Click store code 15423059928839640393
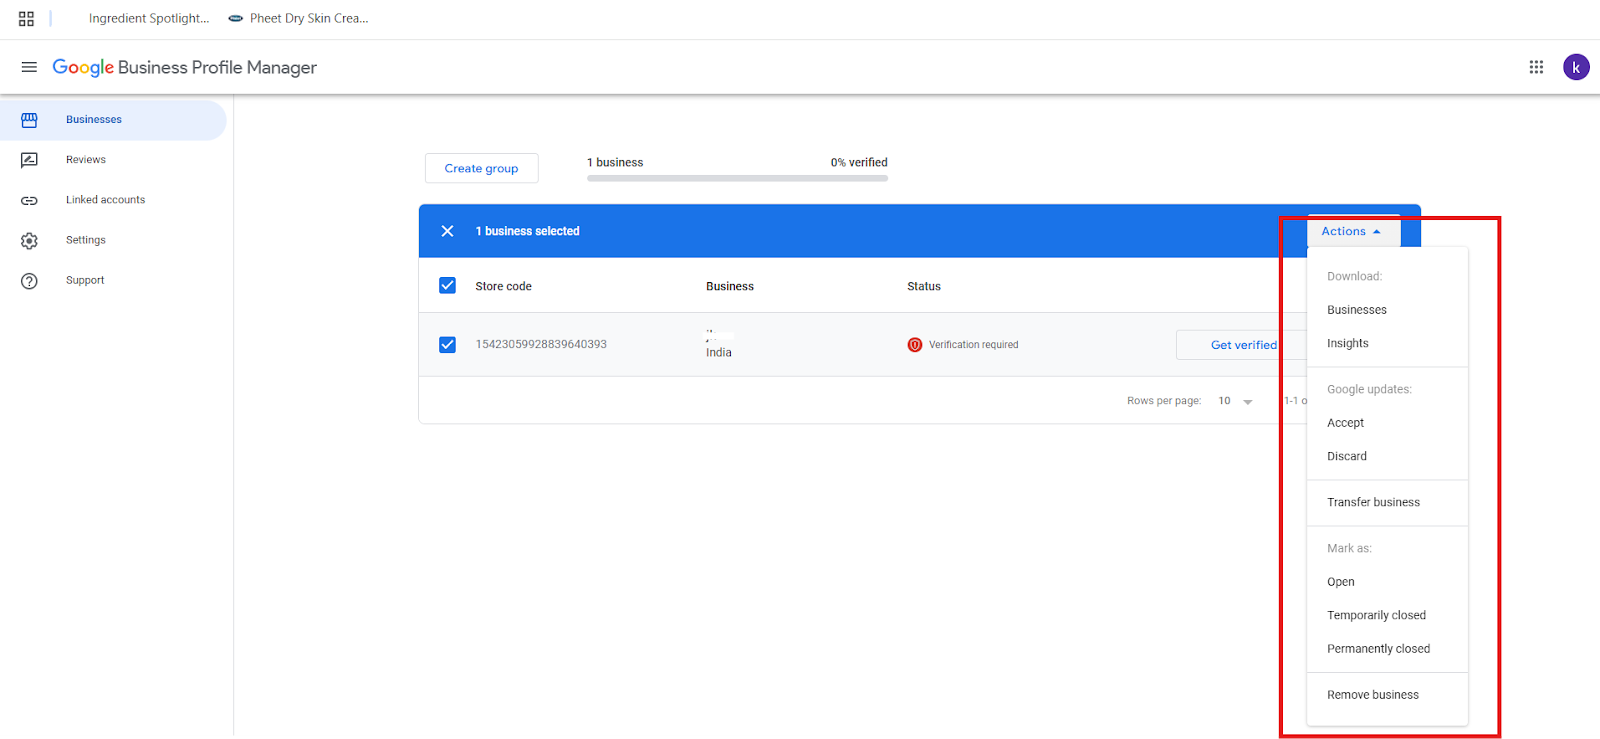 tap(541, 344)
